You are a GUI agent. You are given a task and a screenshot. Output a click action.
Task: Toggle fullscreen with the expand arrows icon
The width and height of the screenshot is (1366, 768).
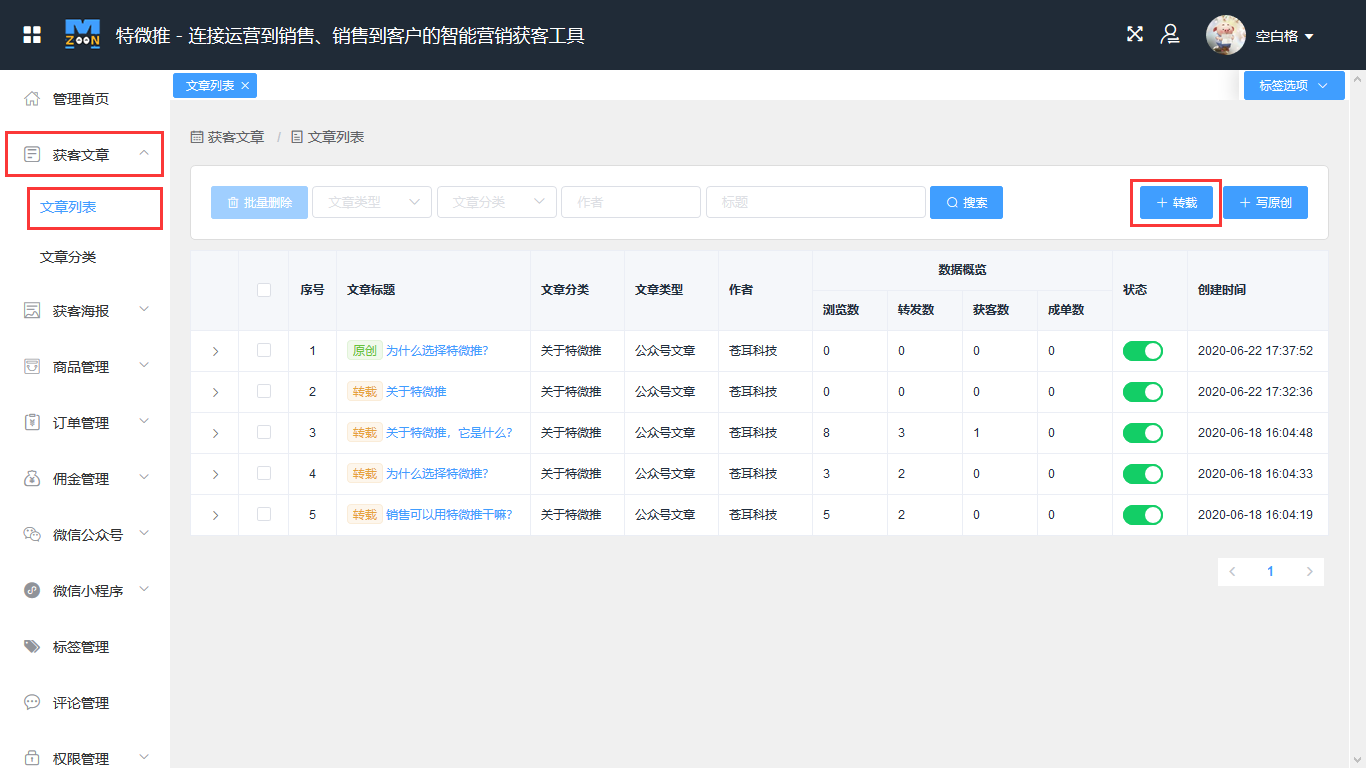1135,34
